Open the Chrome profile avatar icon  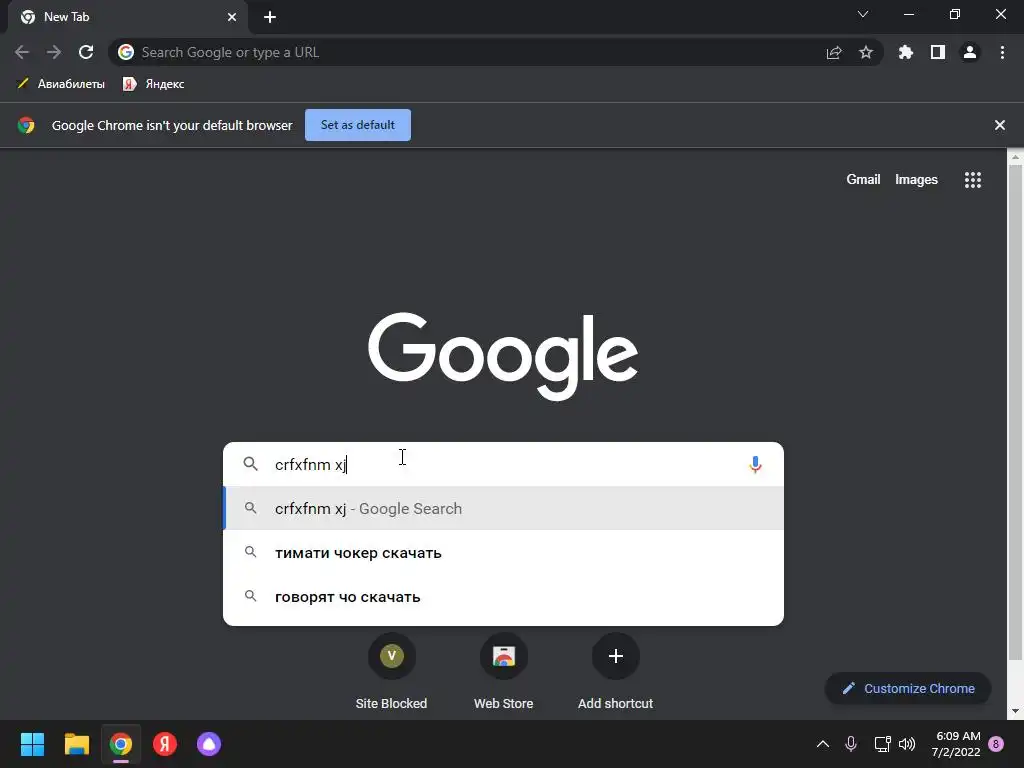tap(970, 52)
